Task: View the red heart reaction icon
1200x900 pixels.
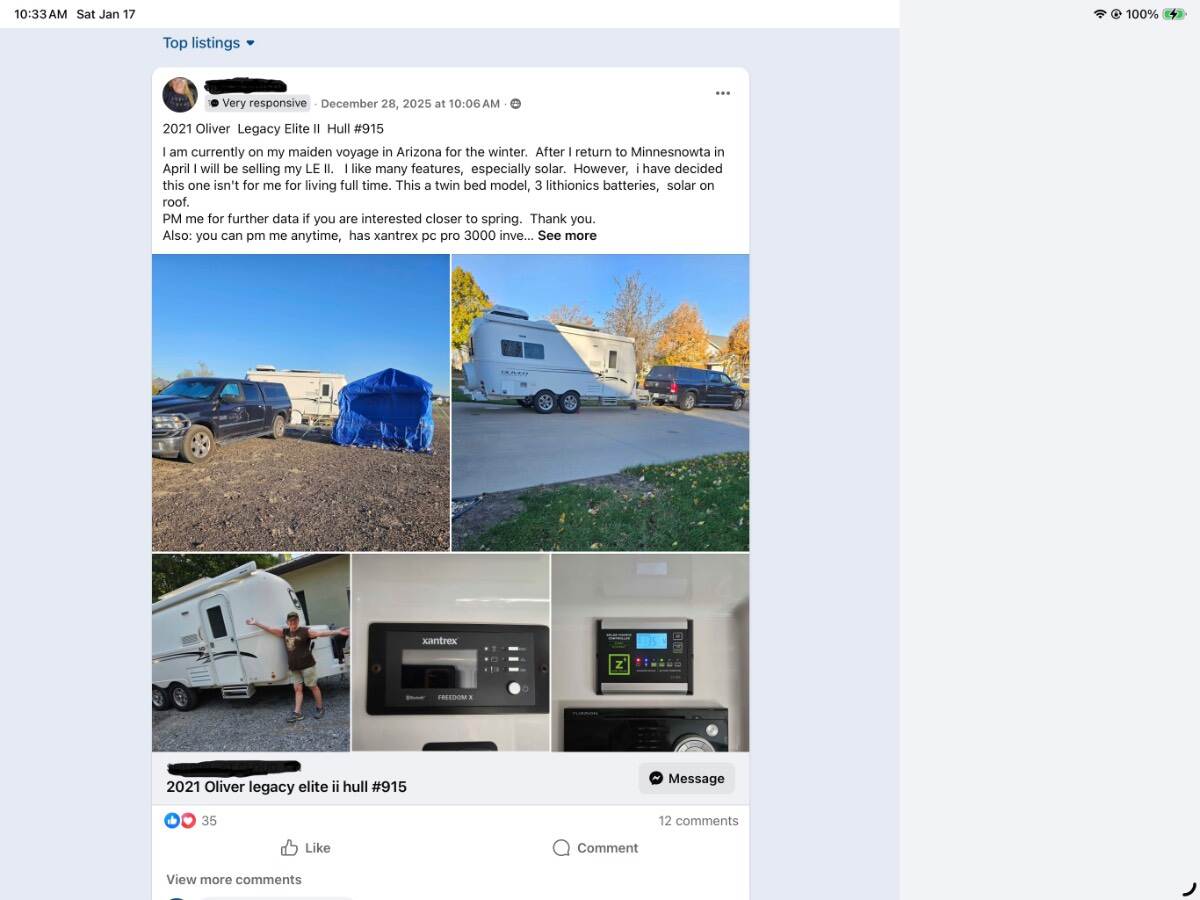Action: coord(188,821)
